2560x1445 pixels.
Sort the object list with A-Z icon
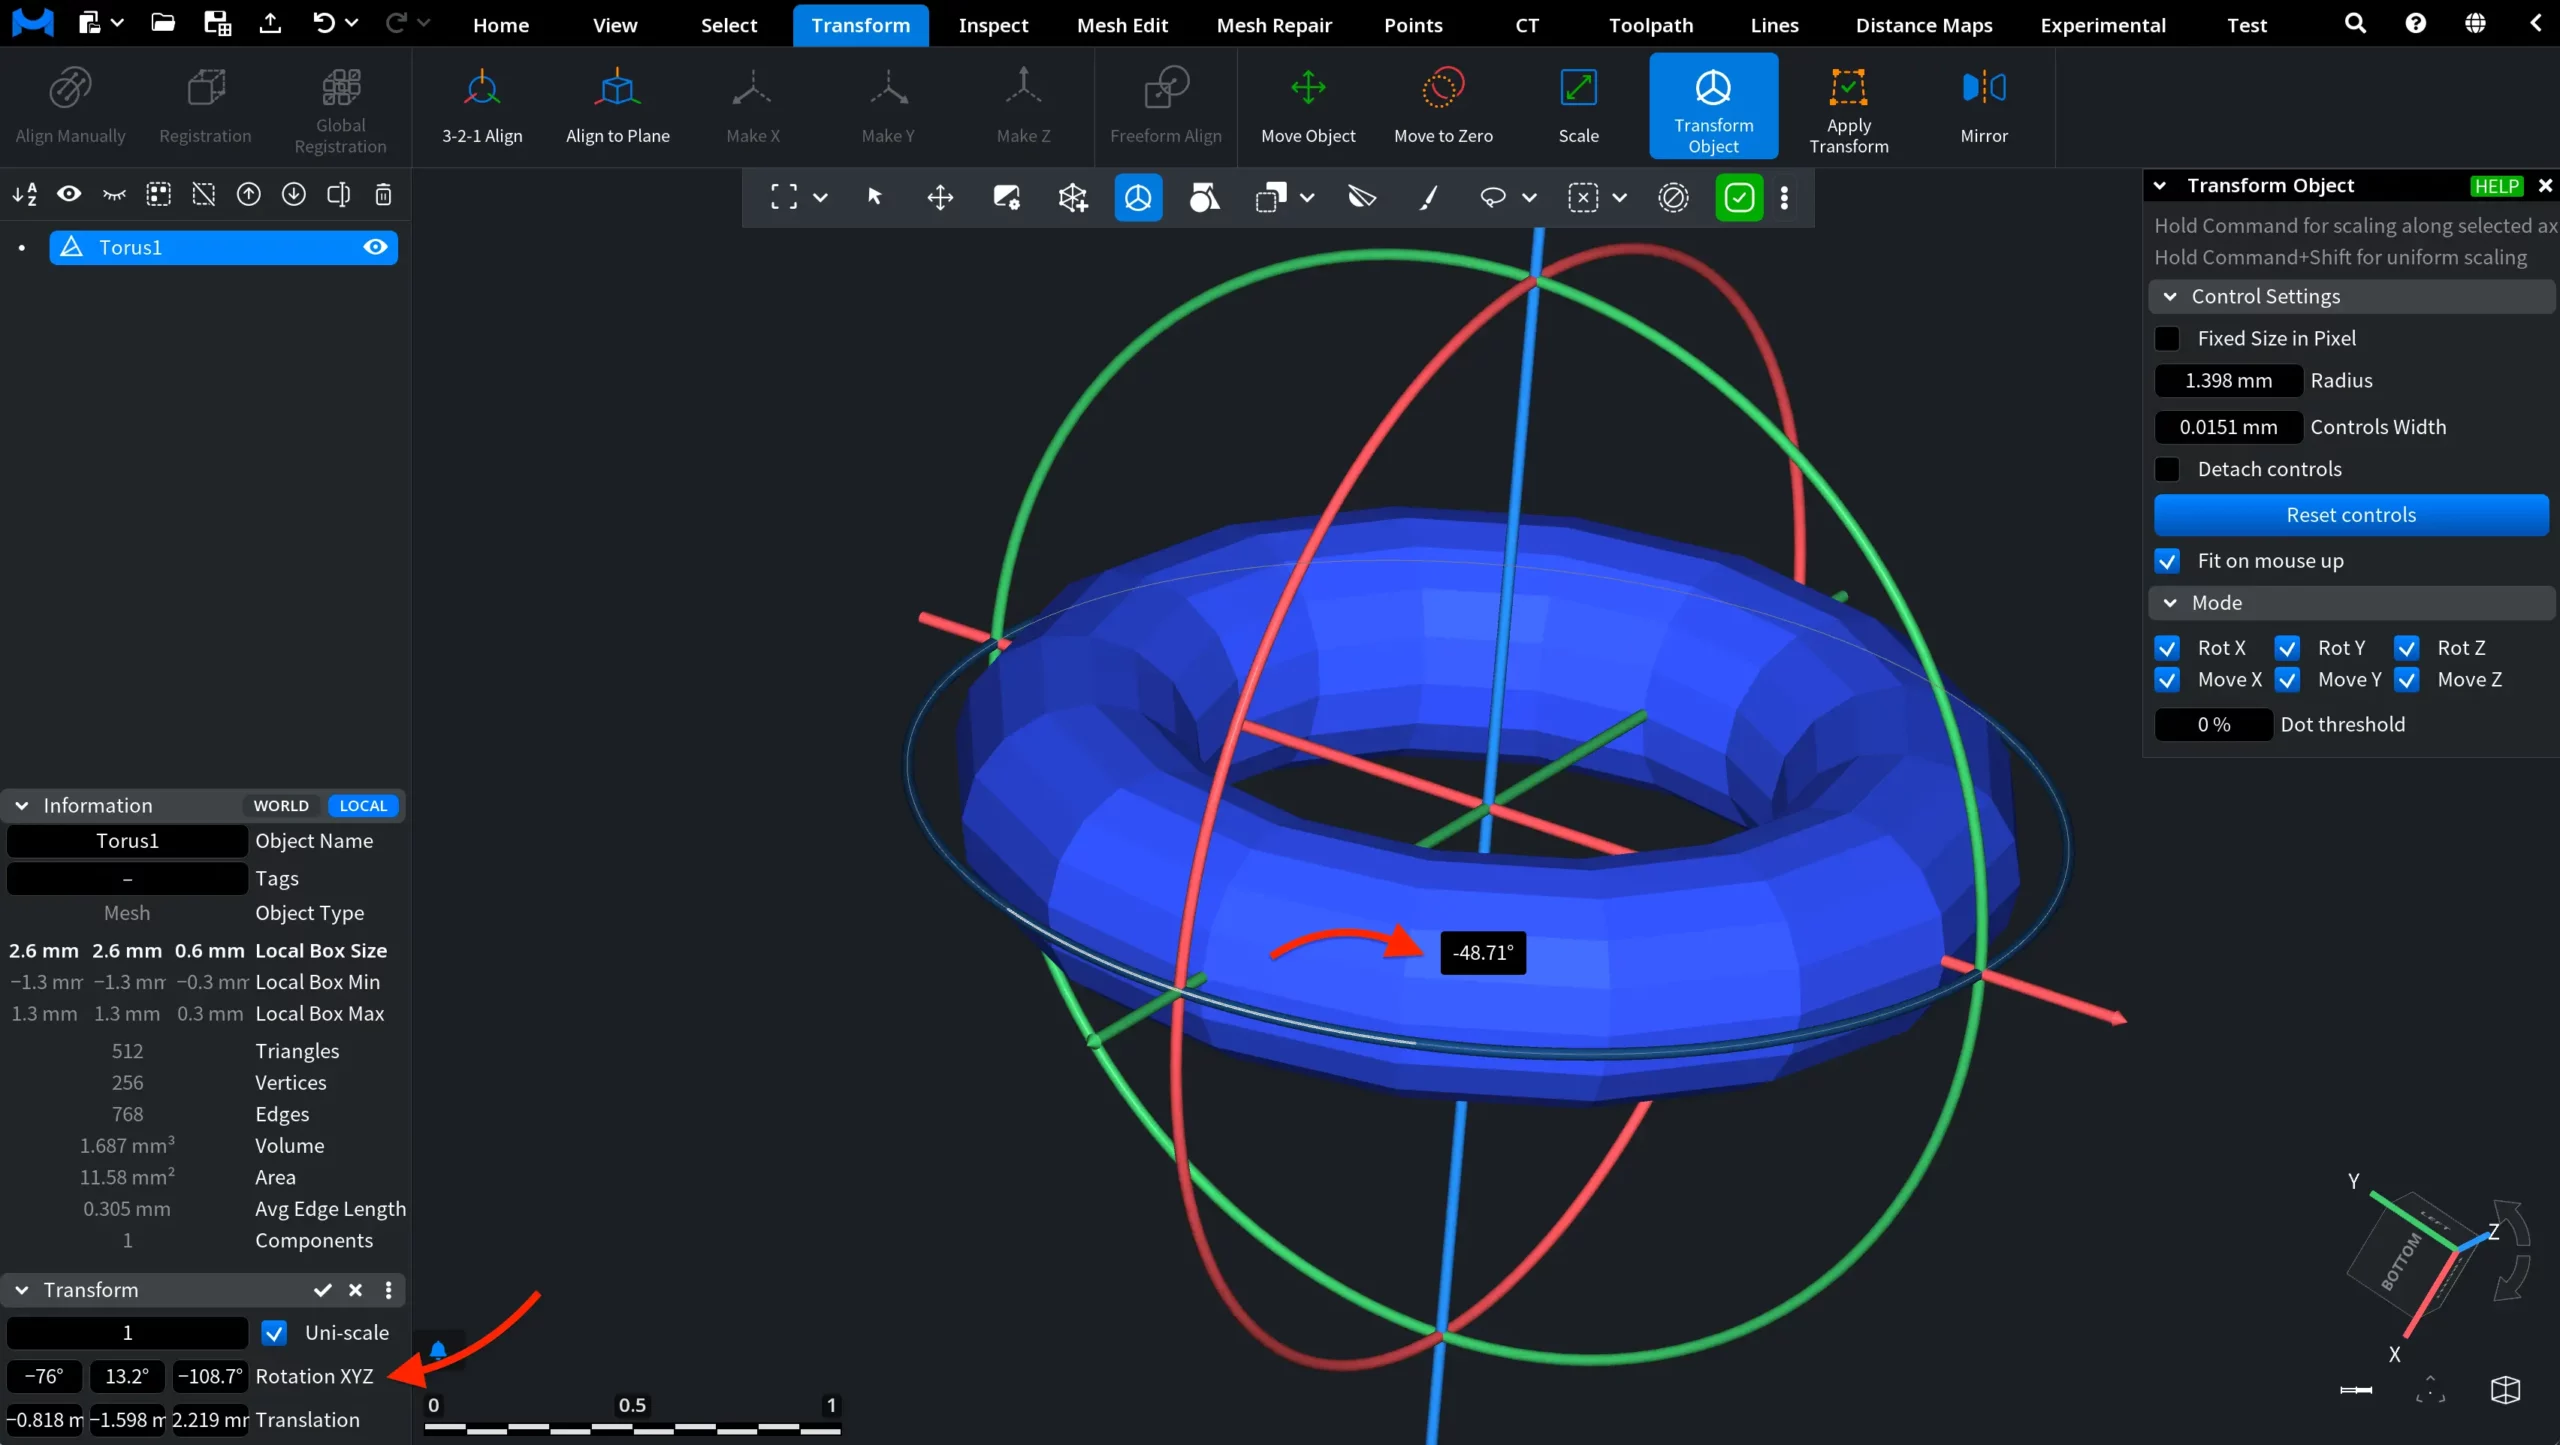tap(25, 194)
